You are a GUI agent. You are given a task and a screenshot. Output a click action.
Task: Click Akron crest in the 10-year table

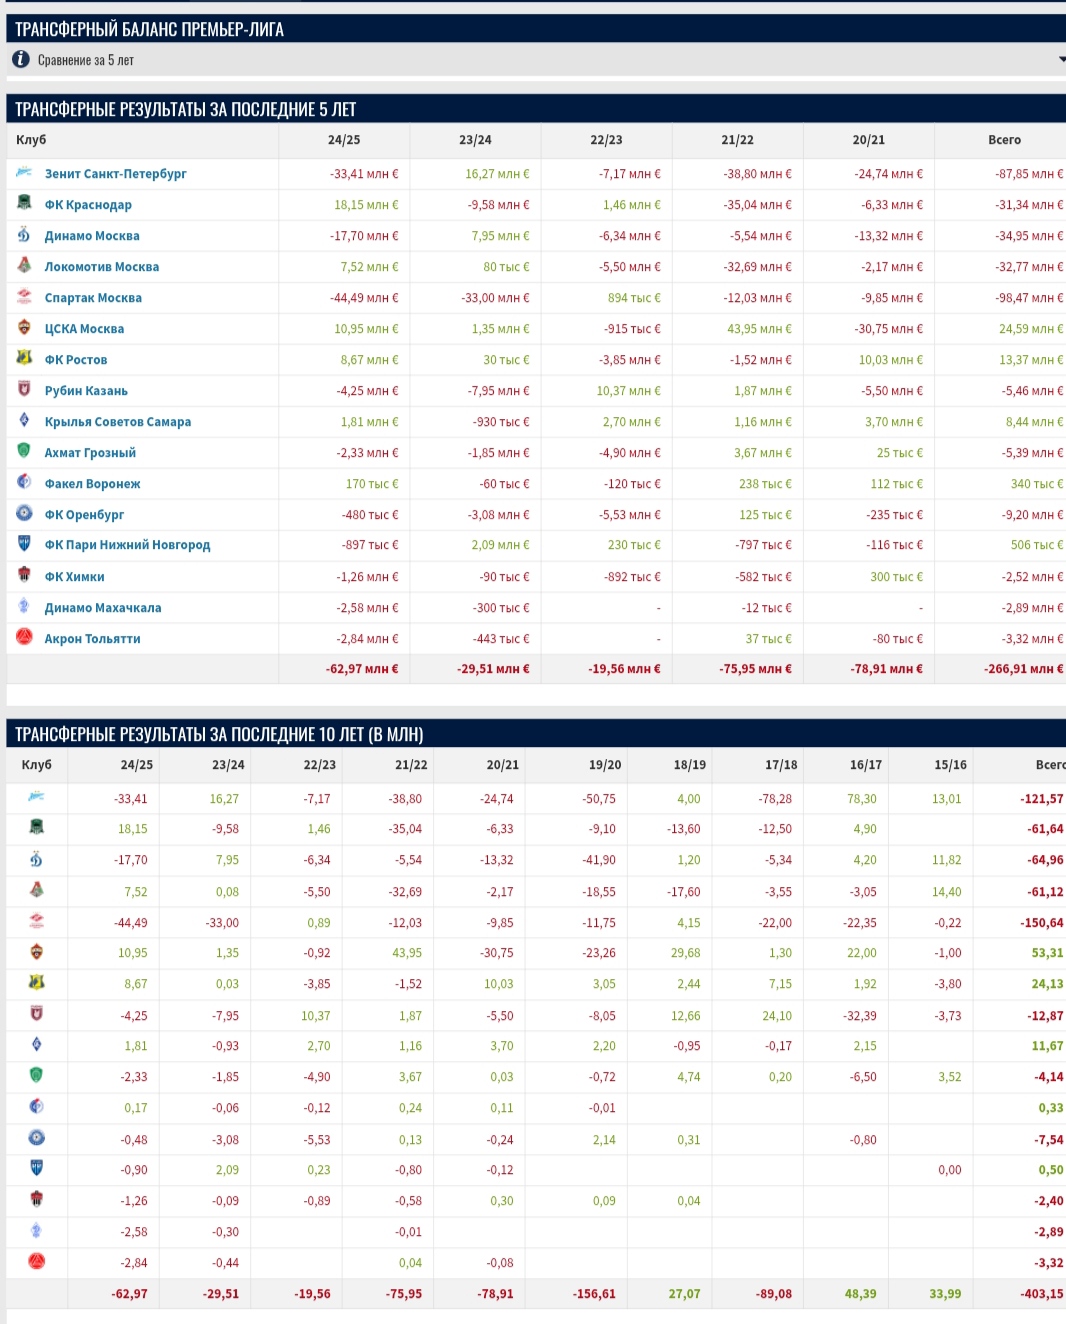[x=36, y=1262]
